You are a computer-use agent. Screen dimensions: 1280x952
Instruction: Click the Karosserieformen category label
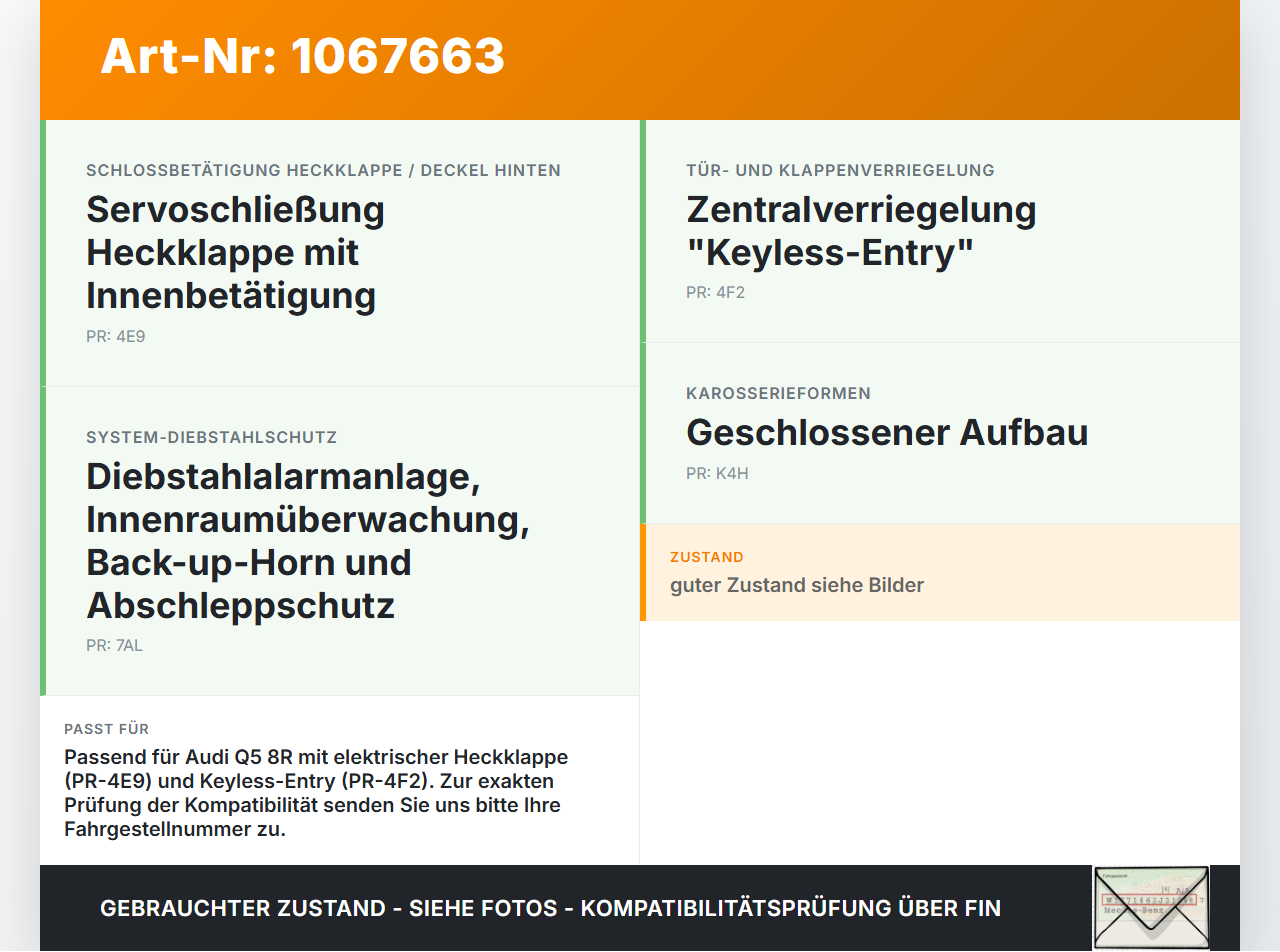pos(778,393)
